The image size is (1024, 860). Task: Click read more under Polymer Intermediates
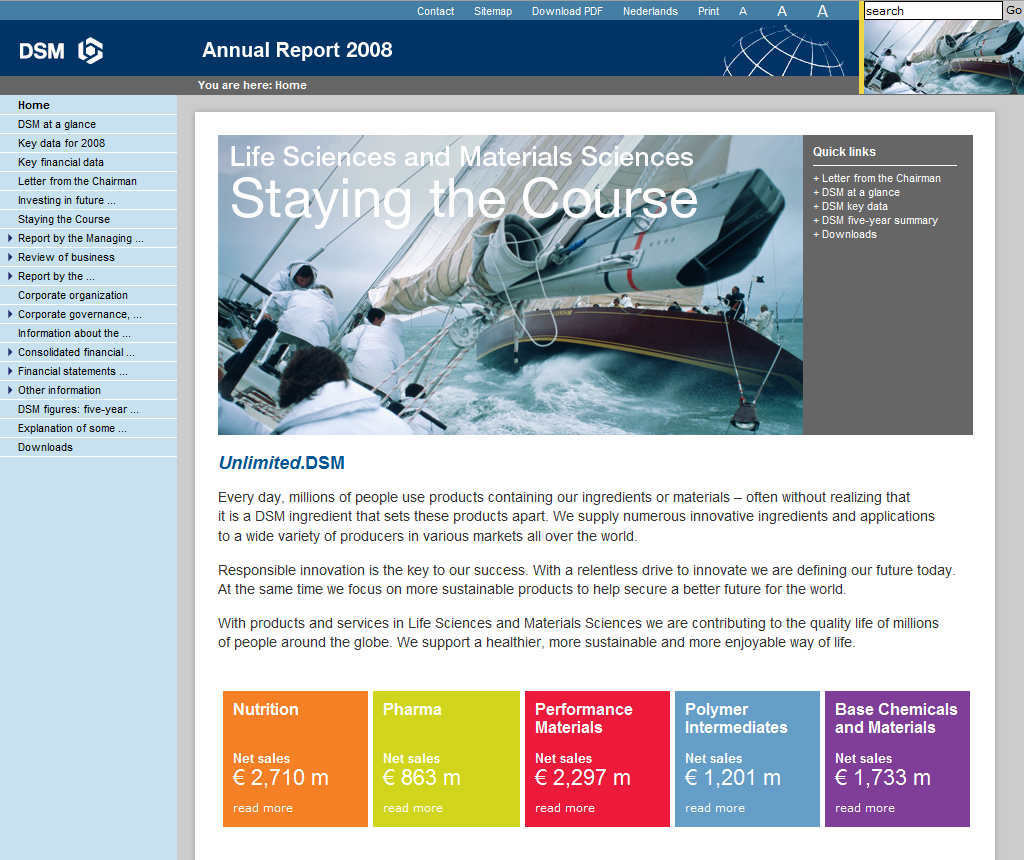(715, 808)
